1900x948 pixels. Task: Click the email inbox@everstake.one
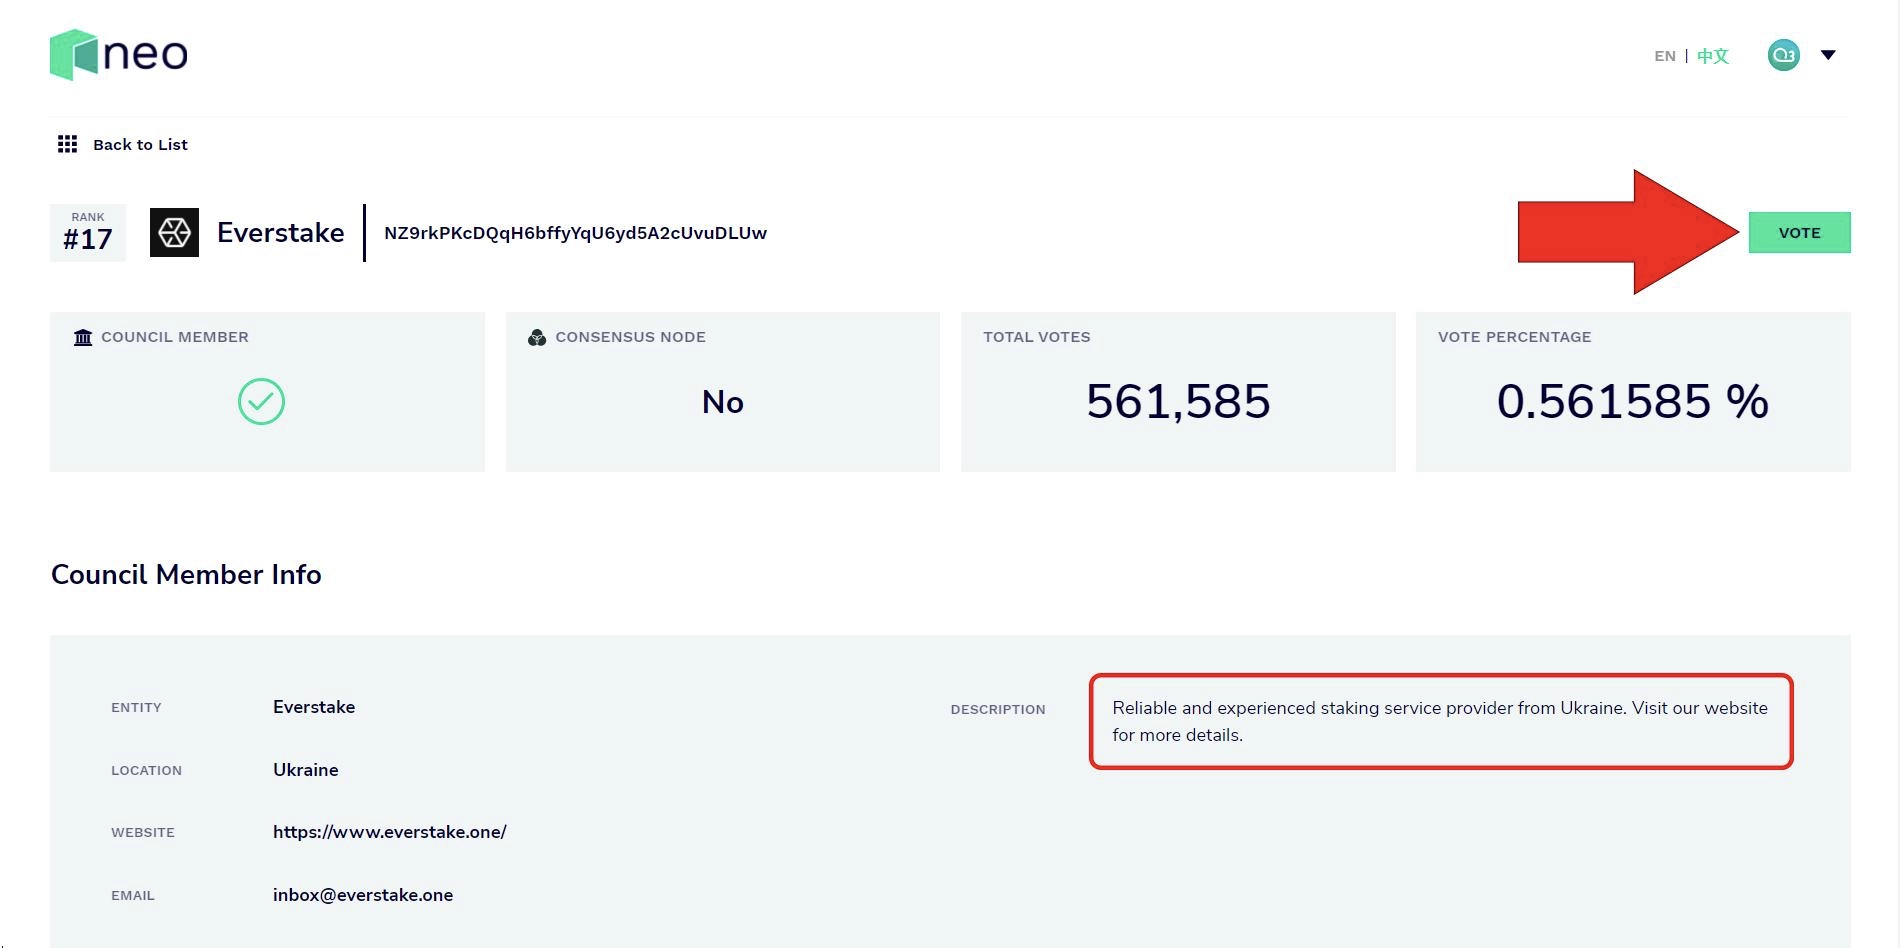pyautogui.click(x=363, y=895)
